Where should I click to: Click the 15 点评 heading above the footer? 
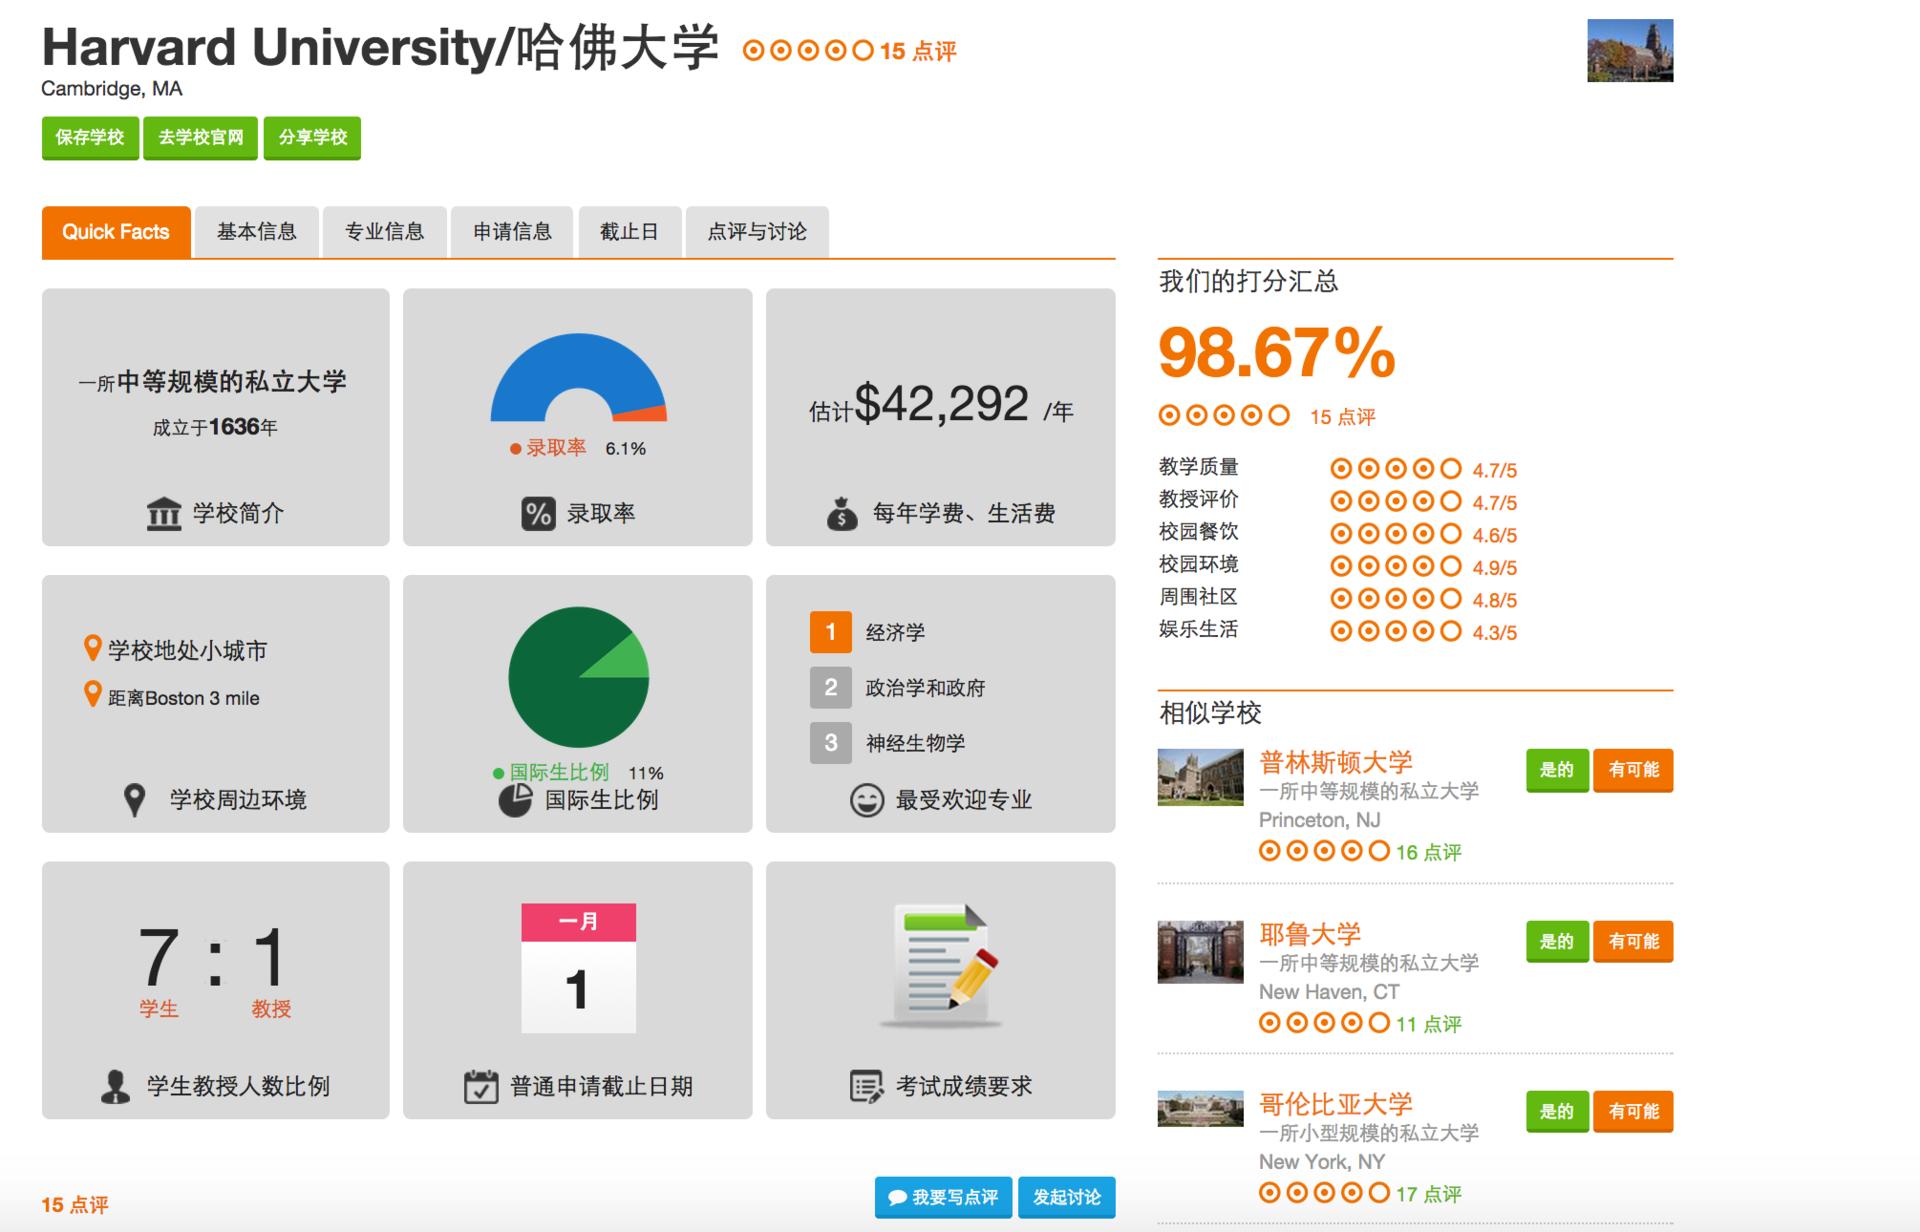pos(75,1205)
